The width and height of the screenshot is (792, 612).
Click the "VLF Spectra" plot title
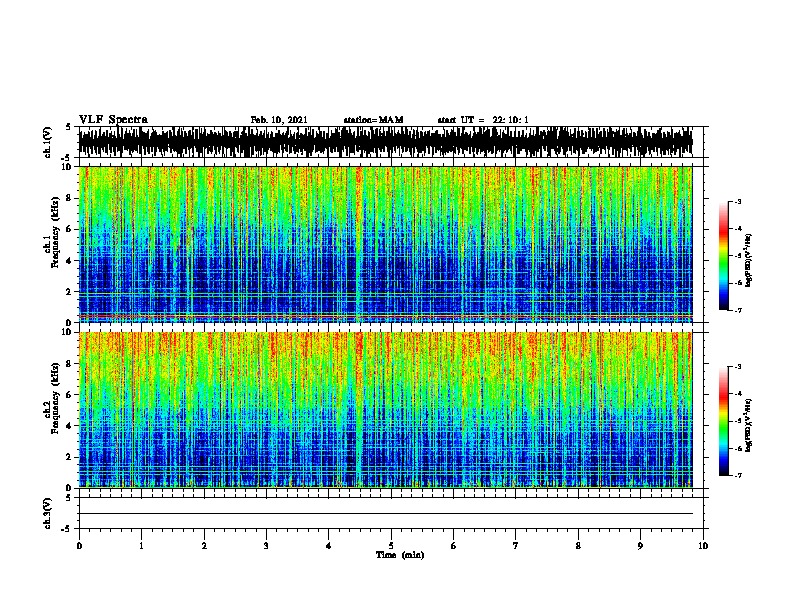pyautogui.click(x=113, y=120)
